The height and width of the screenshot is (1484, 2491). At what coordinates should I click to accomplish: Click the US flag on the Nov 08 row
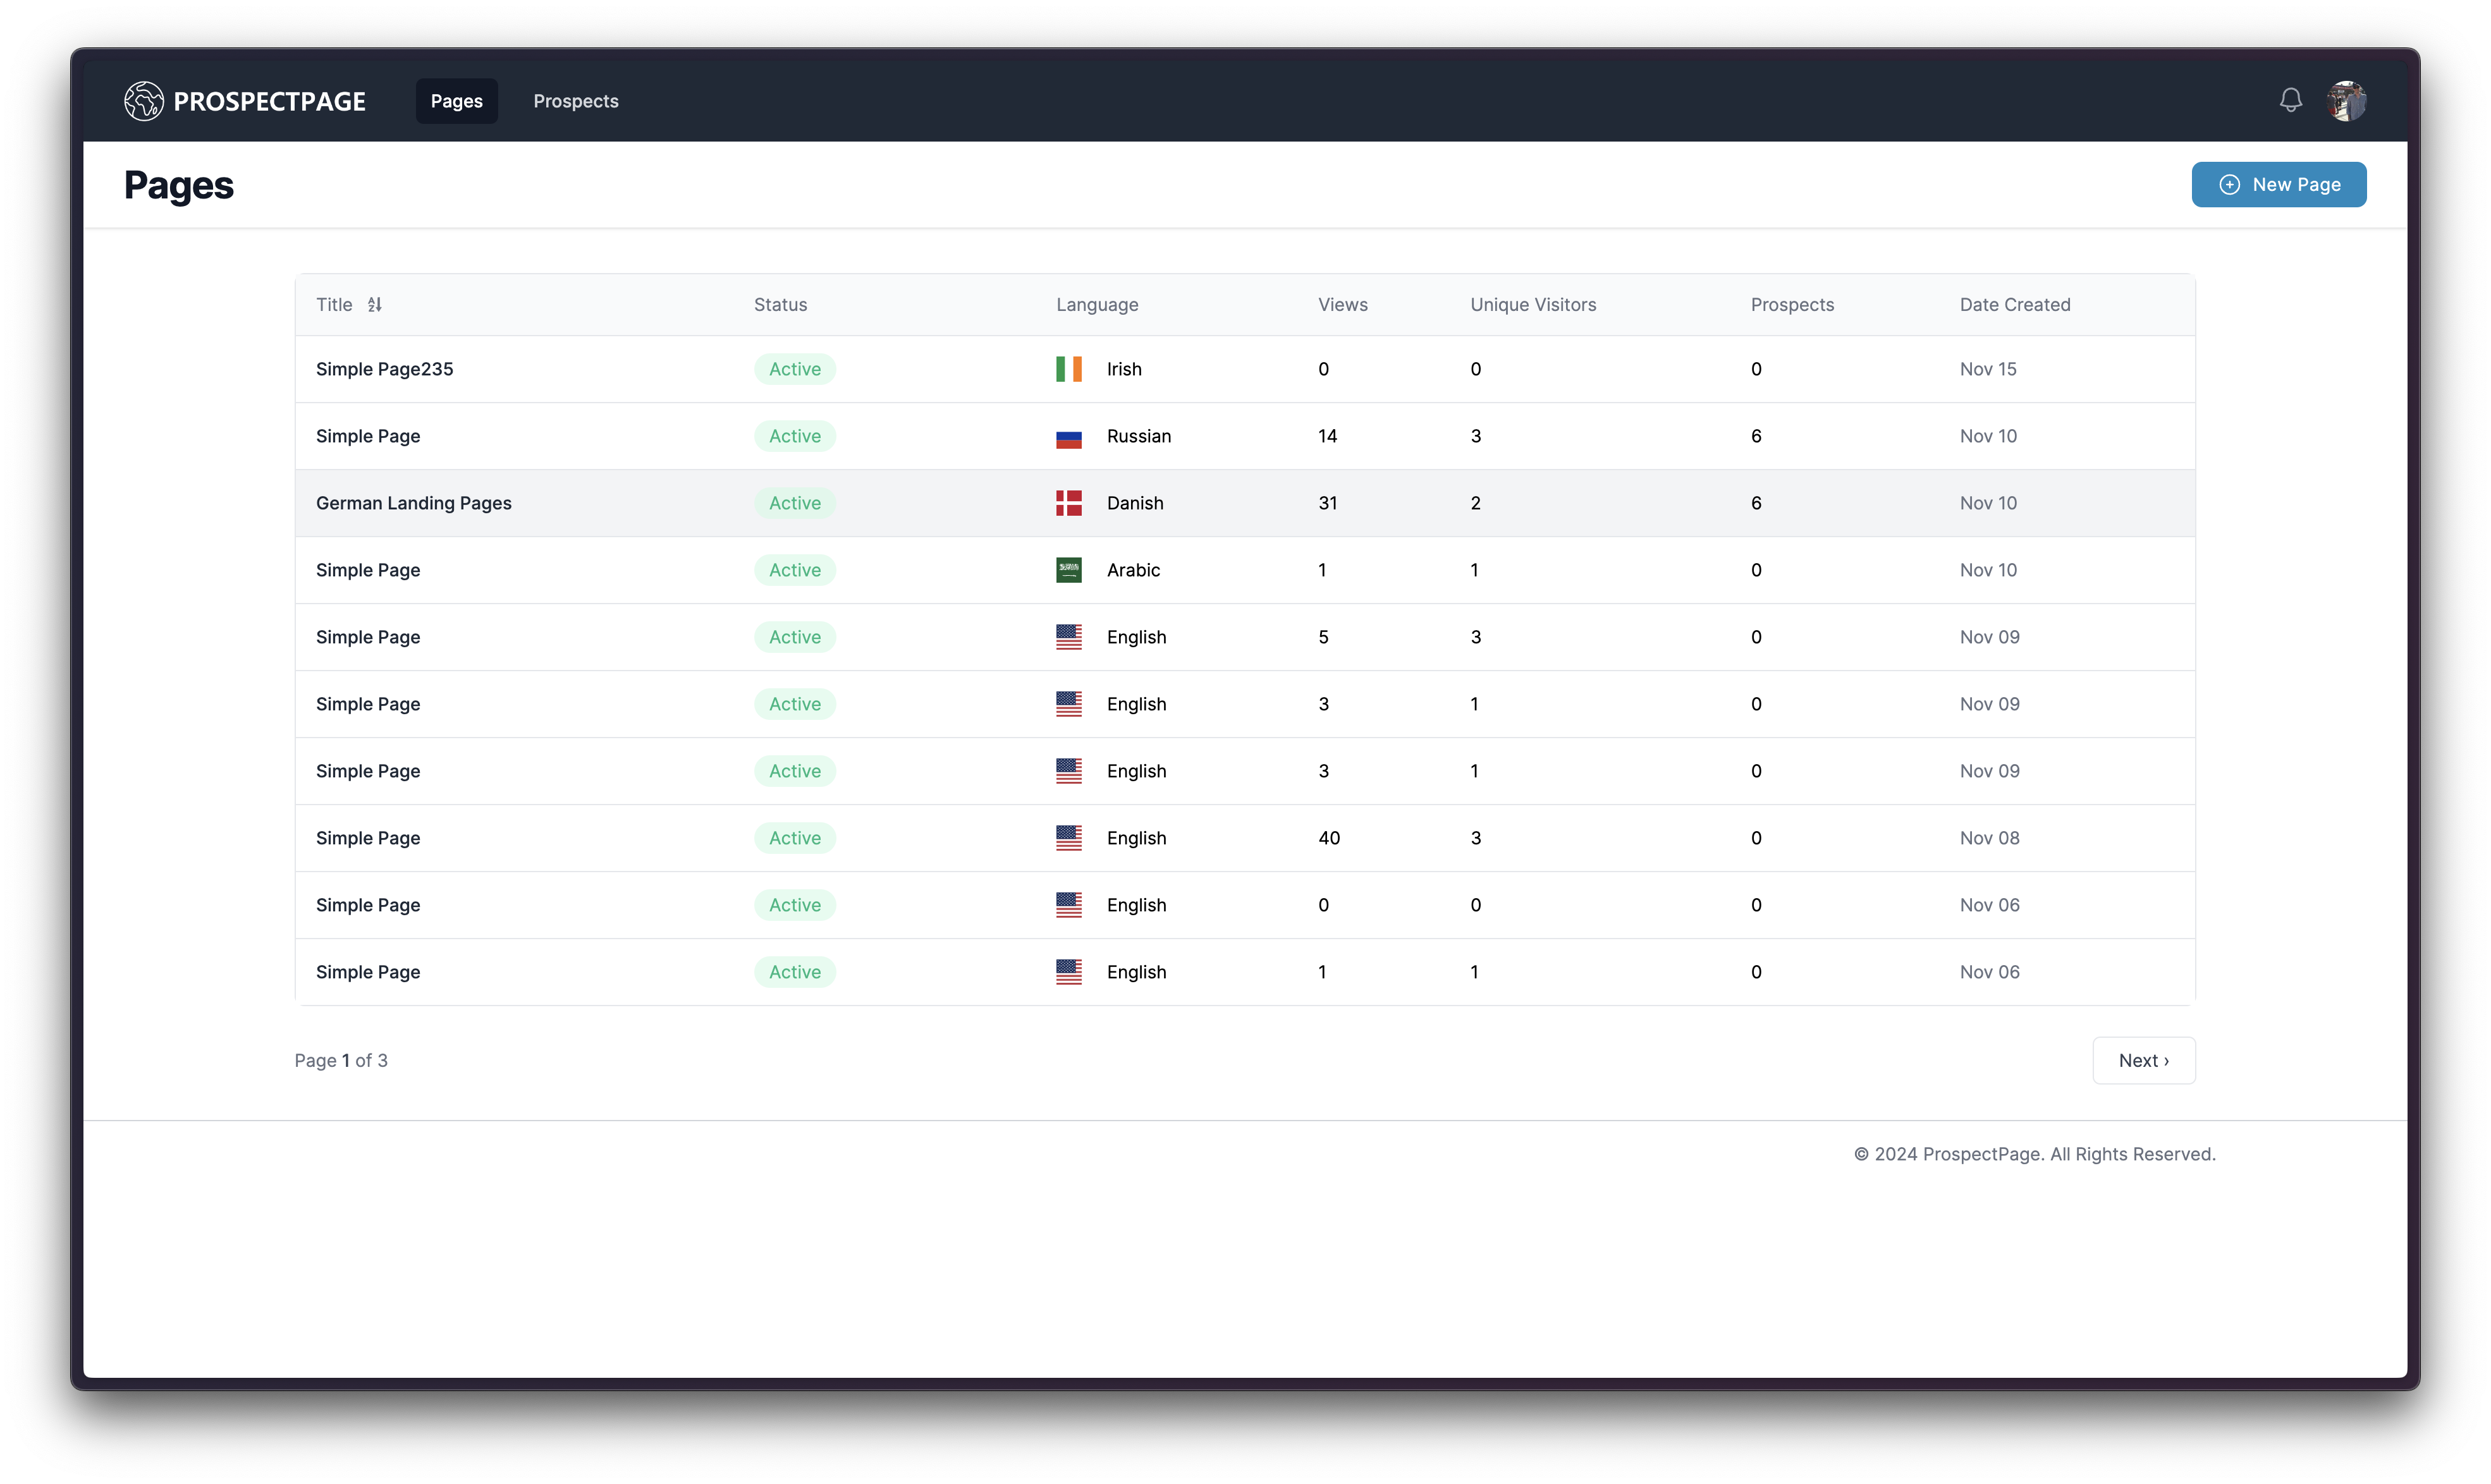pyautogui.click(x=1068, y=838)
